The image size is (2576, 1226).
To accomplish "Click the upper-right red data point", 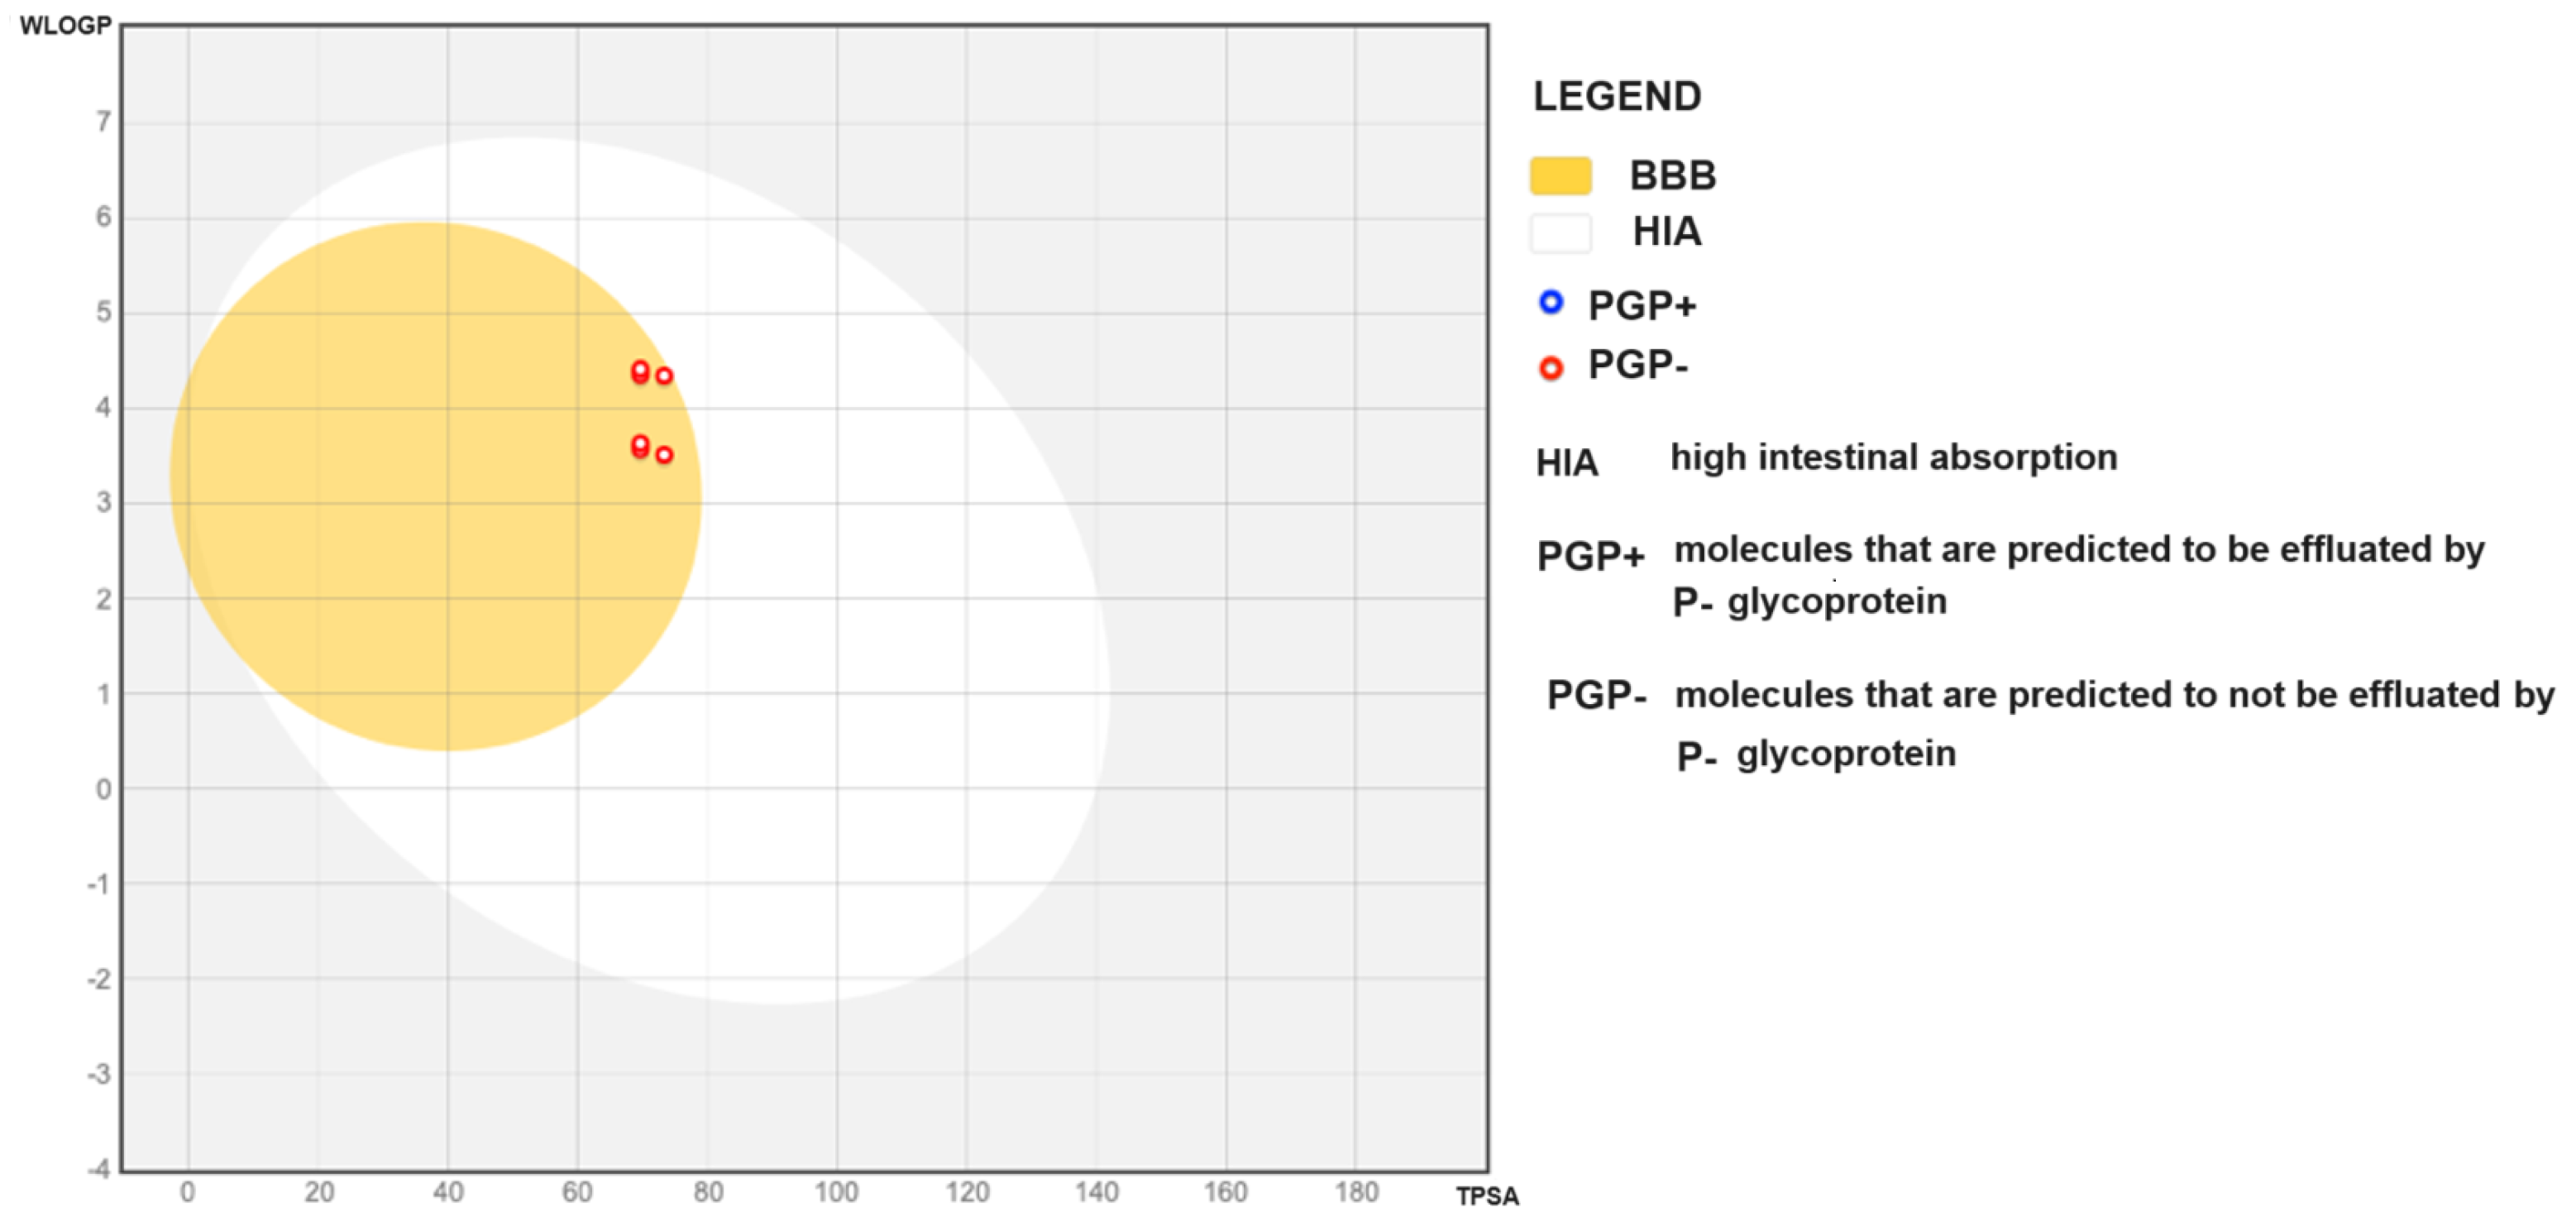I will pyautogui.click(x=664, y=376).
